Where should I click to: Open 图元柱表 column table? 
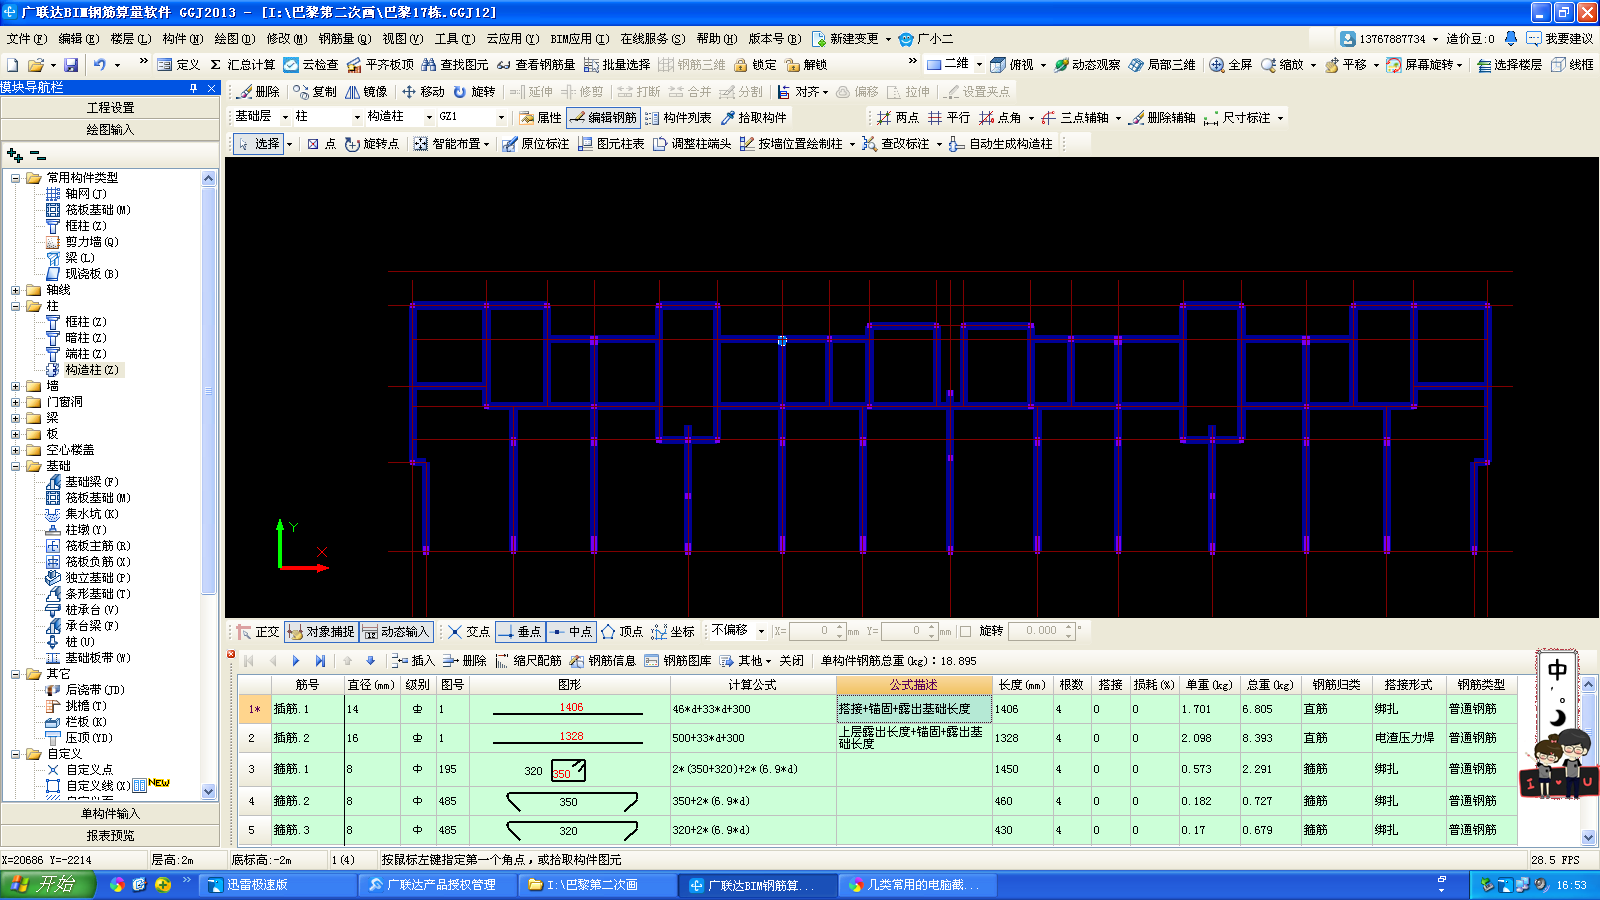pos(610,144)
